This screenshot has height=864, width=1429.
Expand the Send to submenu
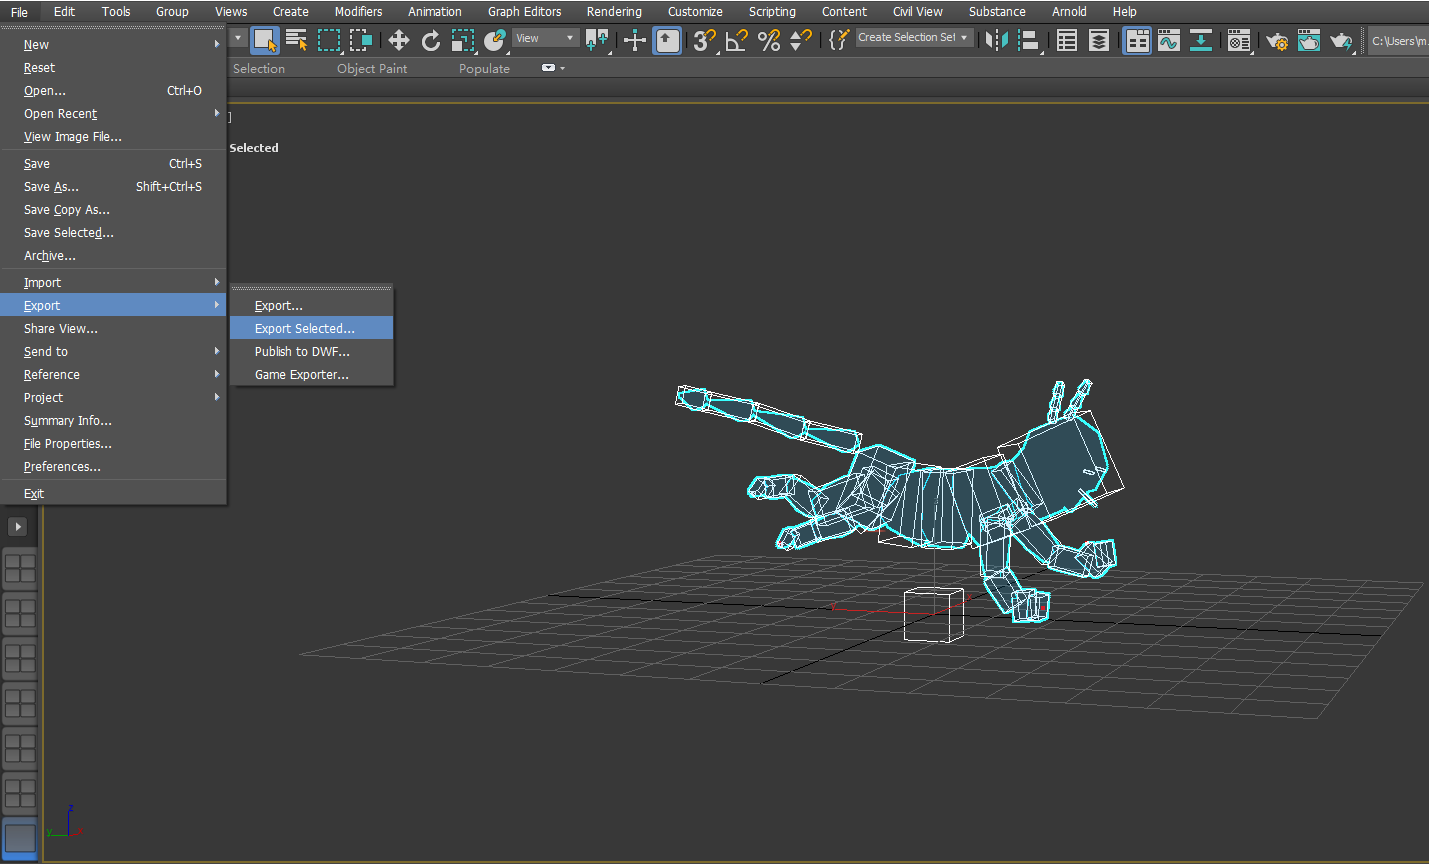click(x=216, y=351)
